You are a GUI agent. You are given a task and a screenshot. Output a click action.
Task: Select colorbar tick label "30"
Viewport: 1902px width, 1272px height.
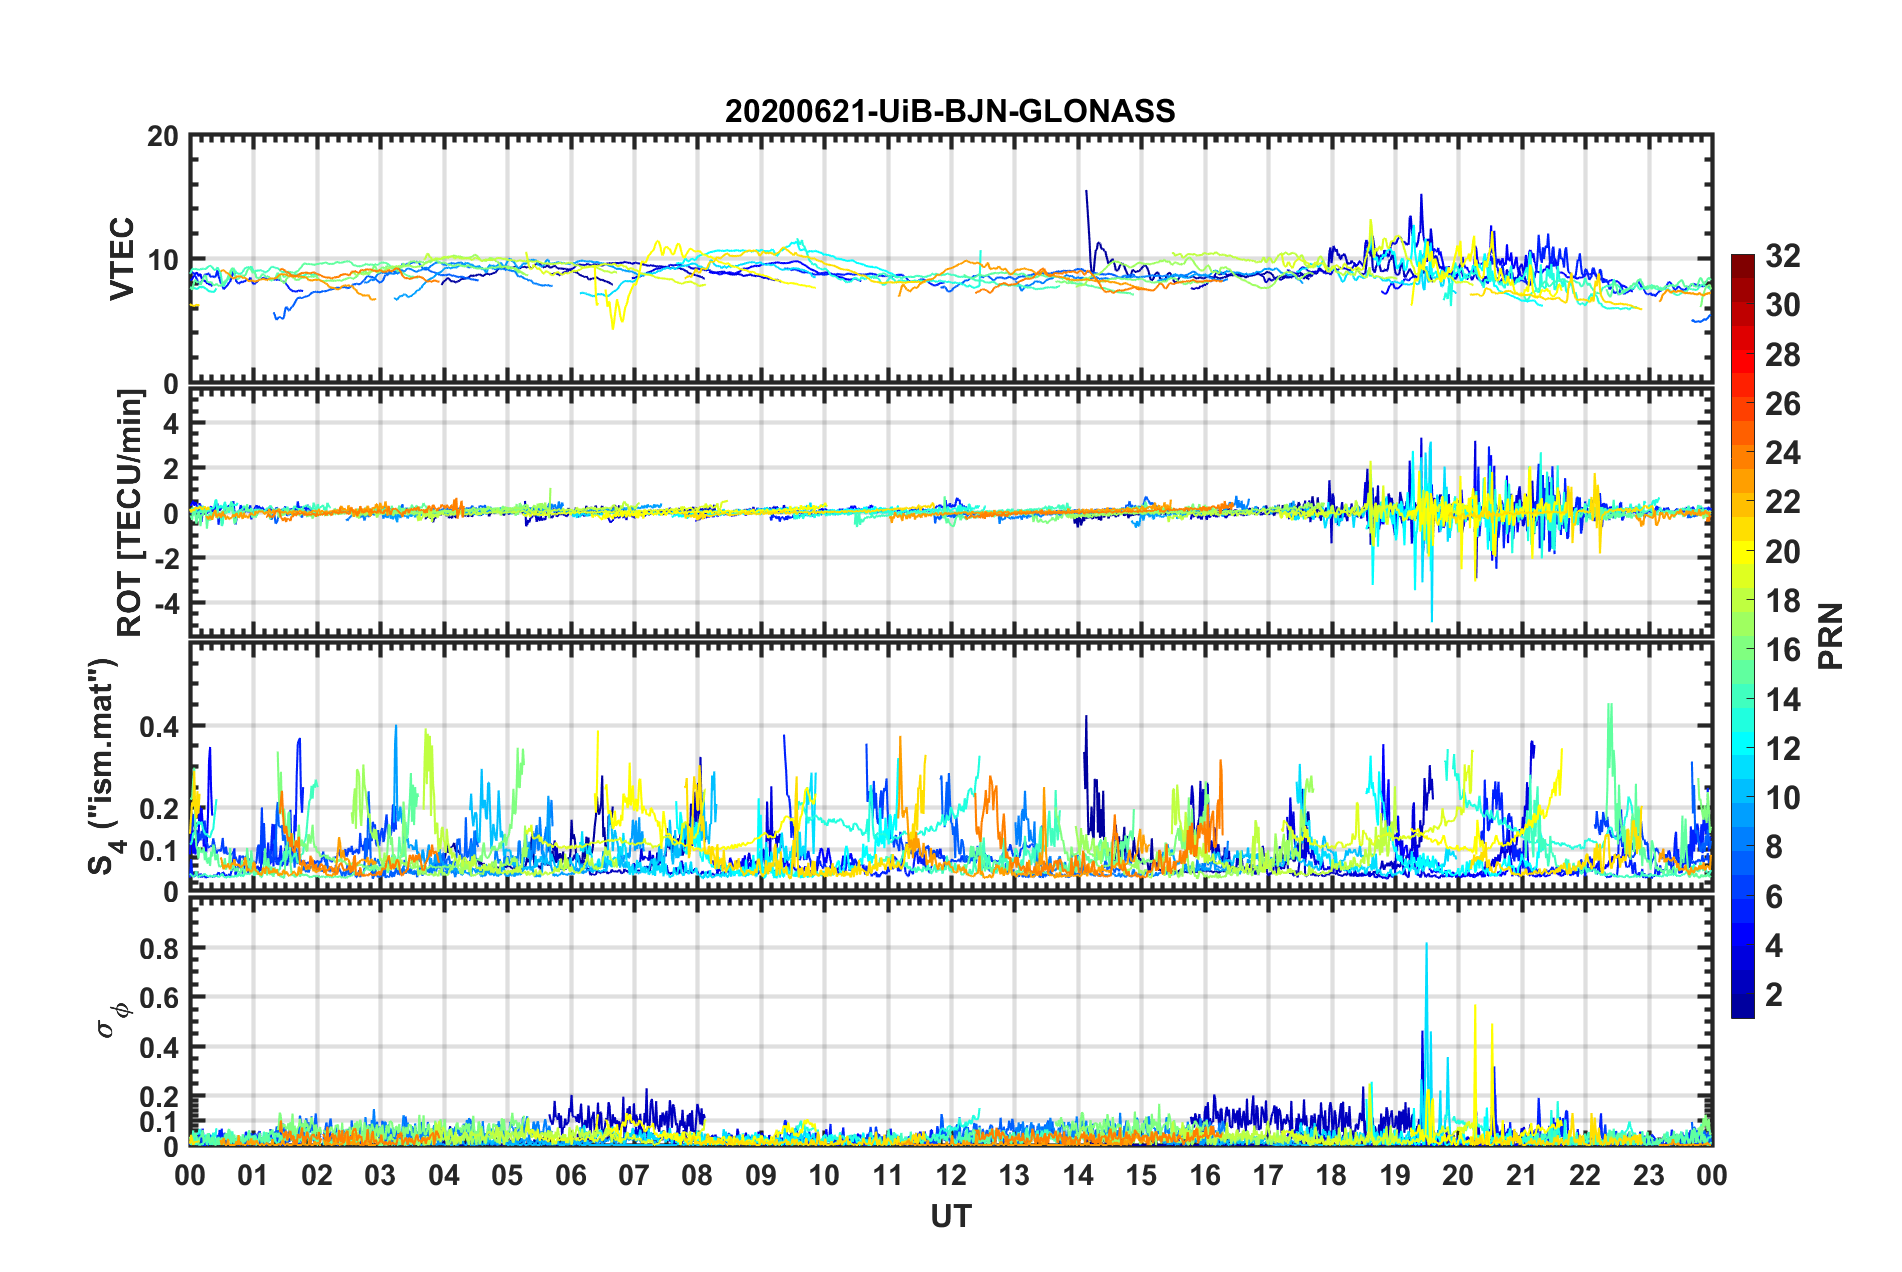pyautogui.click(x=1783, y=305)
